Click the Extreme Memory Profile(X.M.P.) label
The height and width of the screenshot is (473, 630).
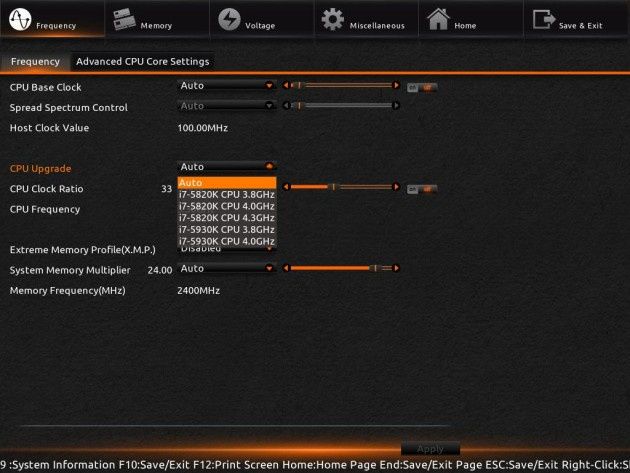coord(83,250)
